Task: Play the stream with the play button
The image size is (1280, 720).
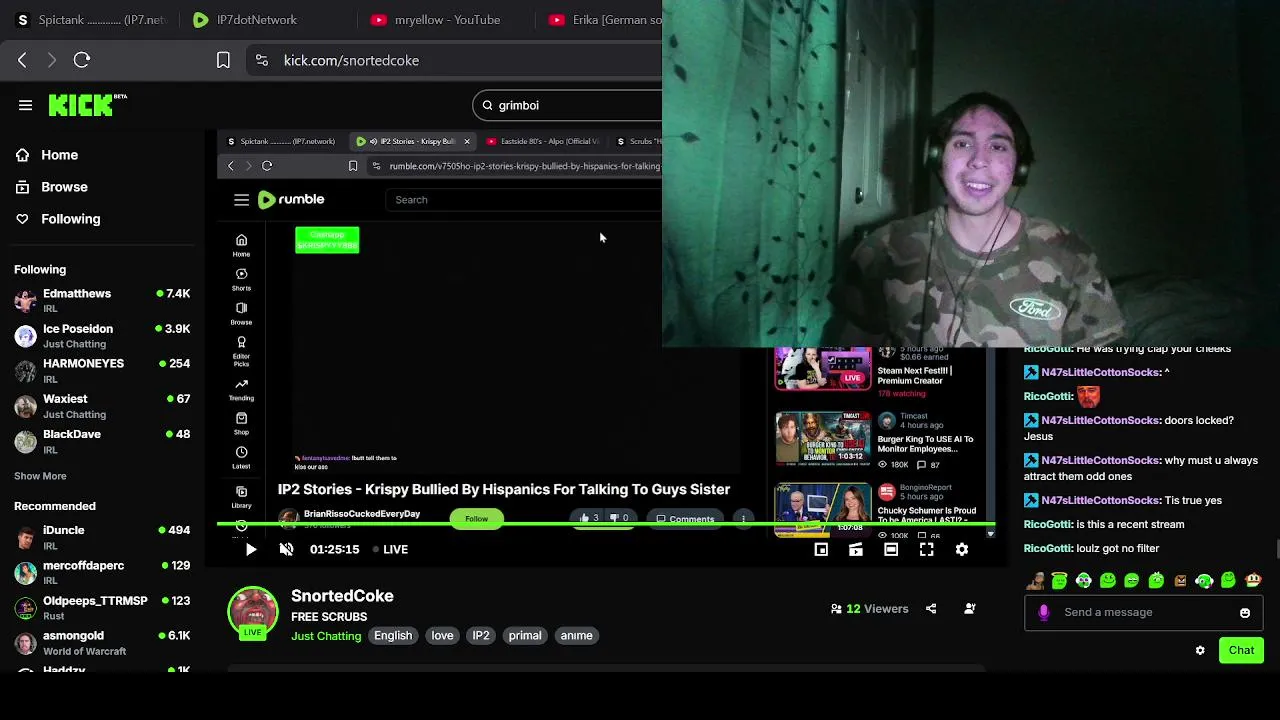Action: [x=251, y=549]
